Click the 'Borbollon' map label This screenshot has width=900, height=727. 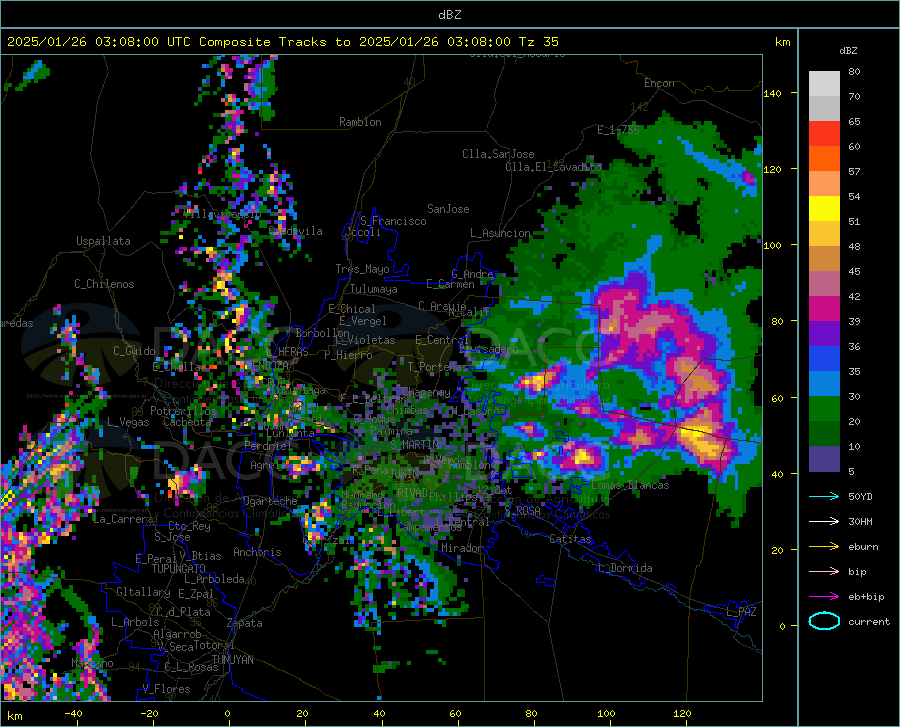click(x=323, y=333)
